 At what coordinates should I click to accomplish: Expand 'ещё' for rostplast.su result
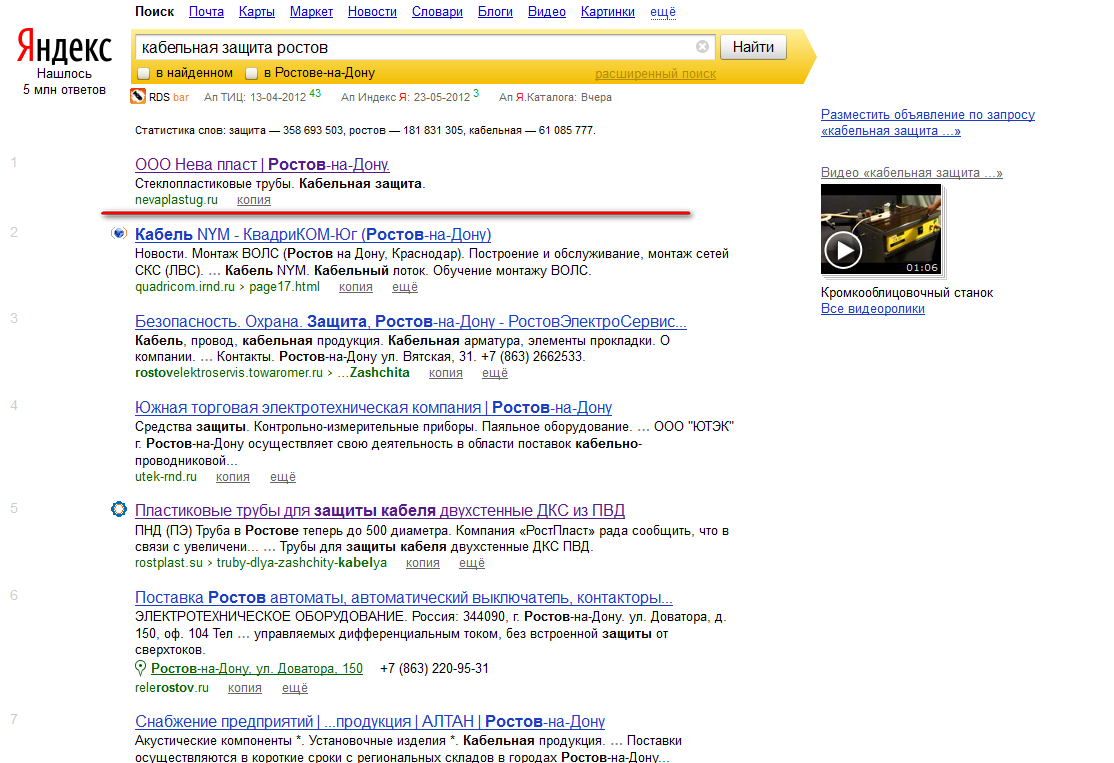click(x=472, y=563)
